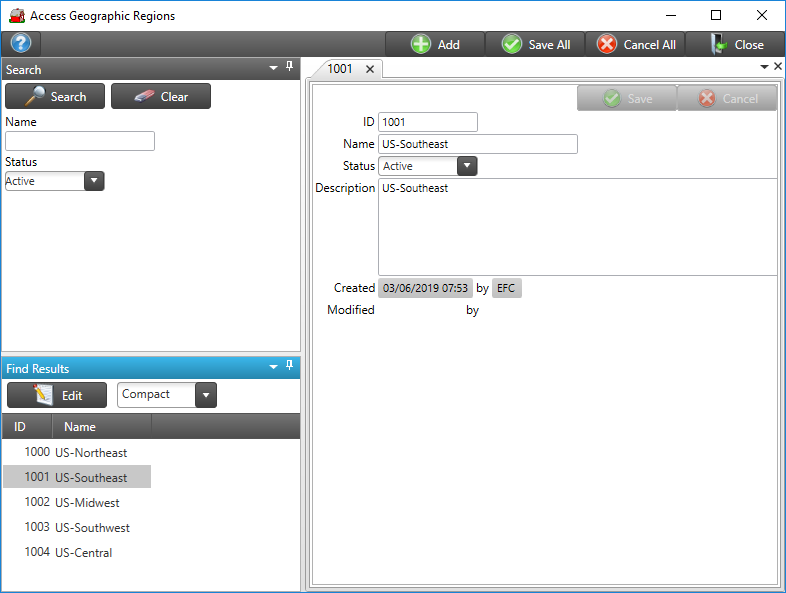Run Search with the magnifying glass button
Image resolution: width=786 pixels, height=593 pixels.
pos(55,96)
